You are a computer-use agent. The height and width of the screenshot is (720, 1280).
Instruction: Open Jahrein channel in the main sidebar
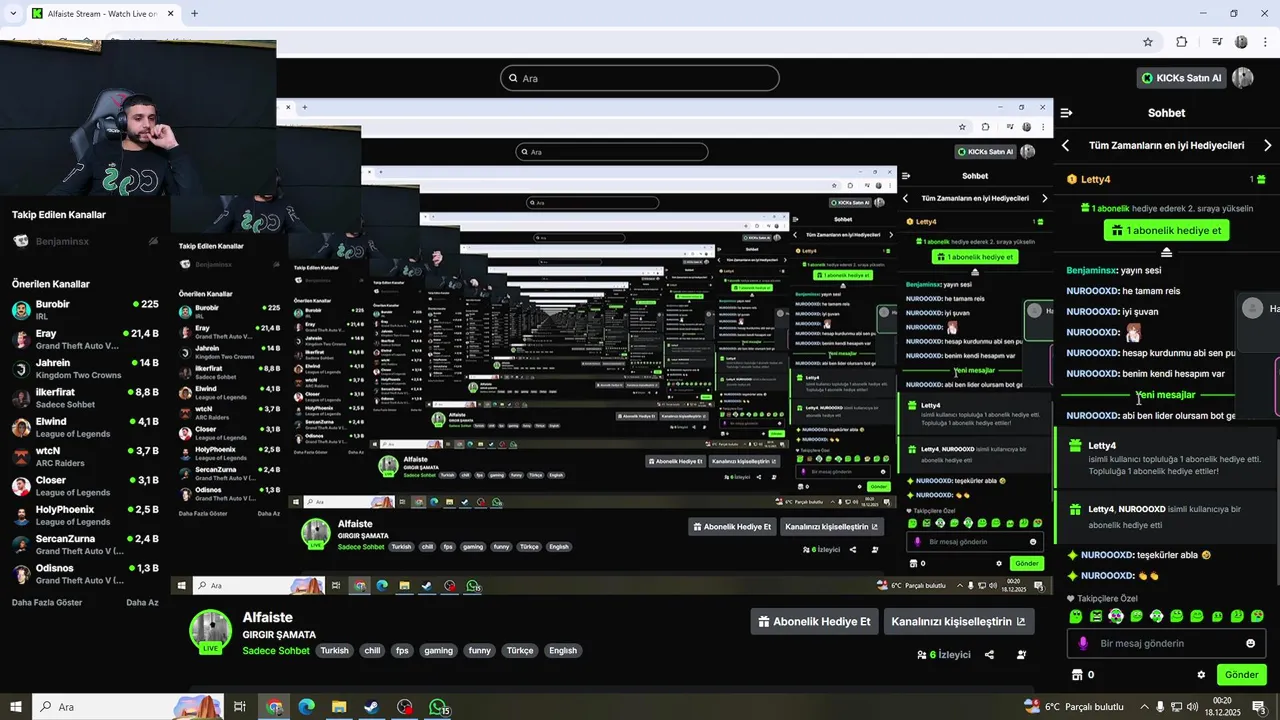pos(85,368)
